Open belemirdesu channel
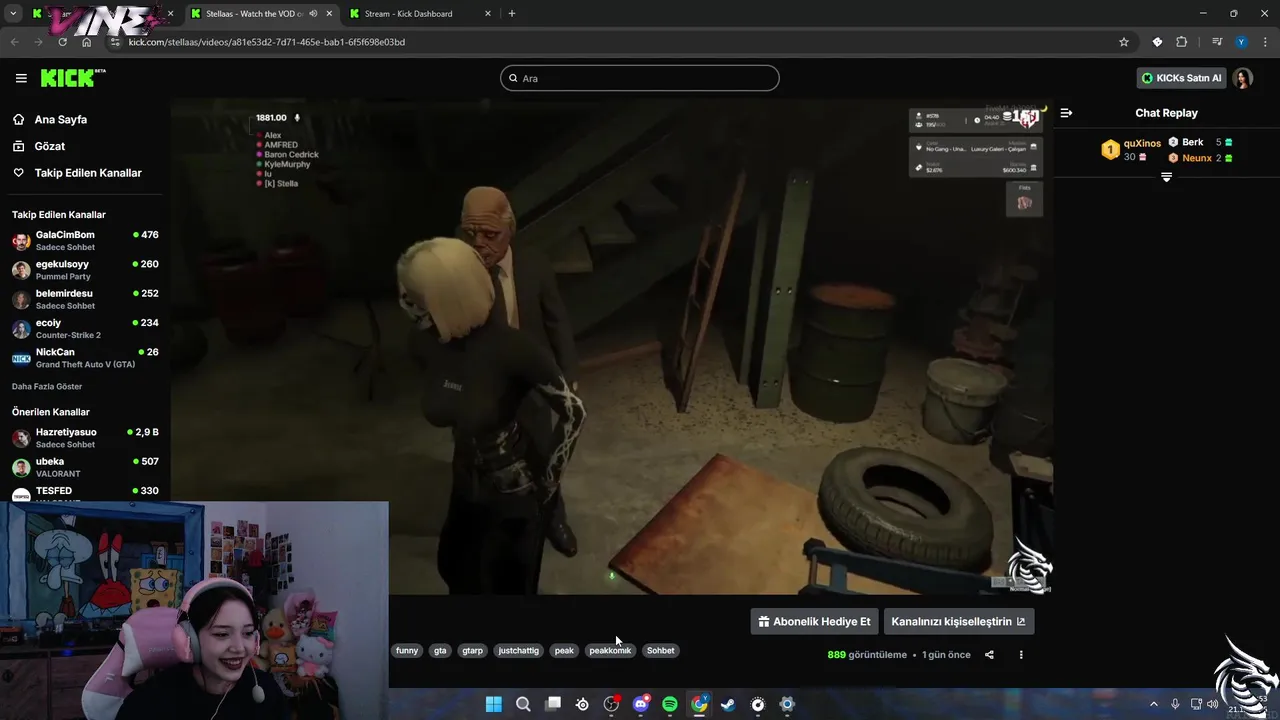Viewport: 1280px width, 720px height. (x=85, y=299)
